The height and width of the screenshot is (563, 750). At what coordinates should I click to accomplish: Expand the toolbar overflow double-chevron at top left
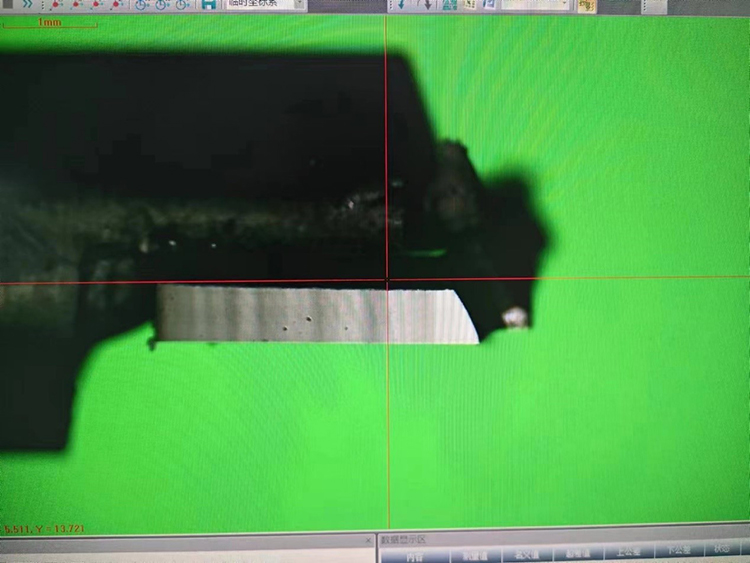coord(26,4)
